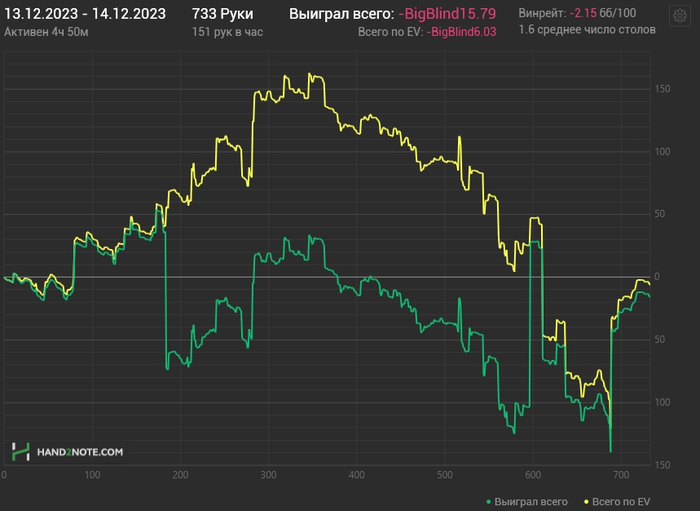Click the '-BigBlind15.79' total won value
Screen dimensions: 700x511
447,14
